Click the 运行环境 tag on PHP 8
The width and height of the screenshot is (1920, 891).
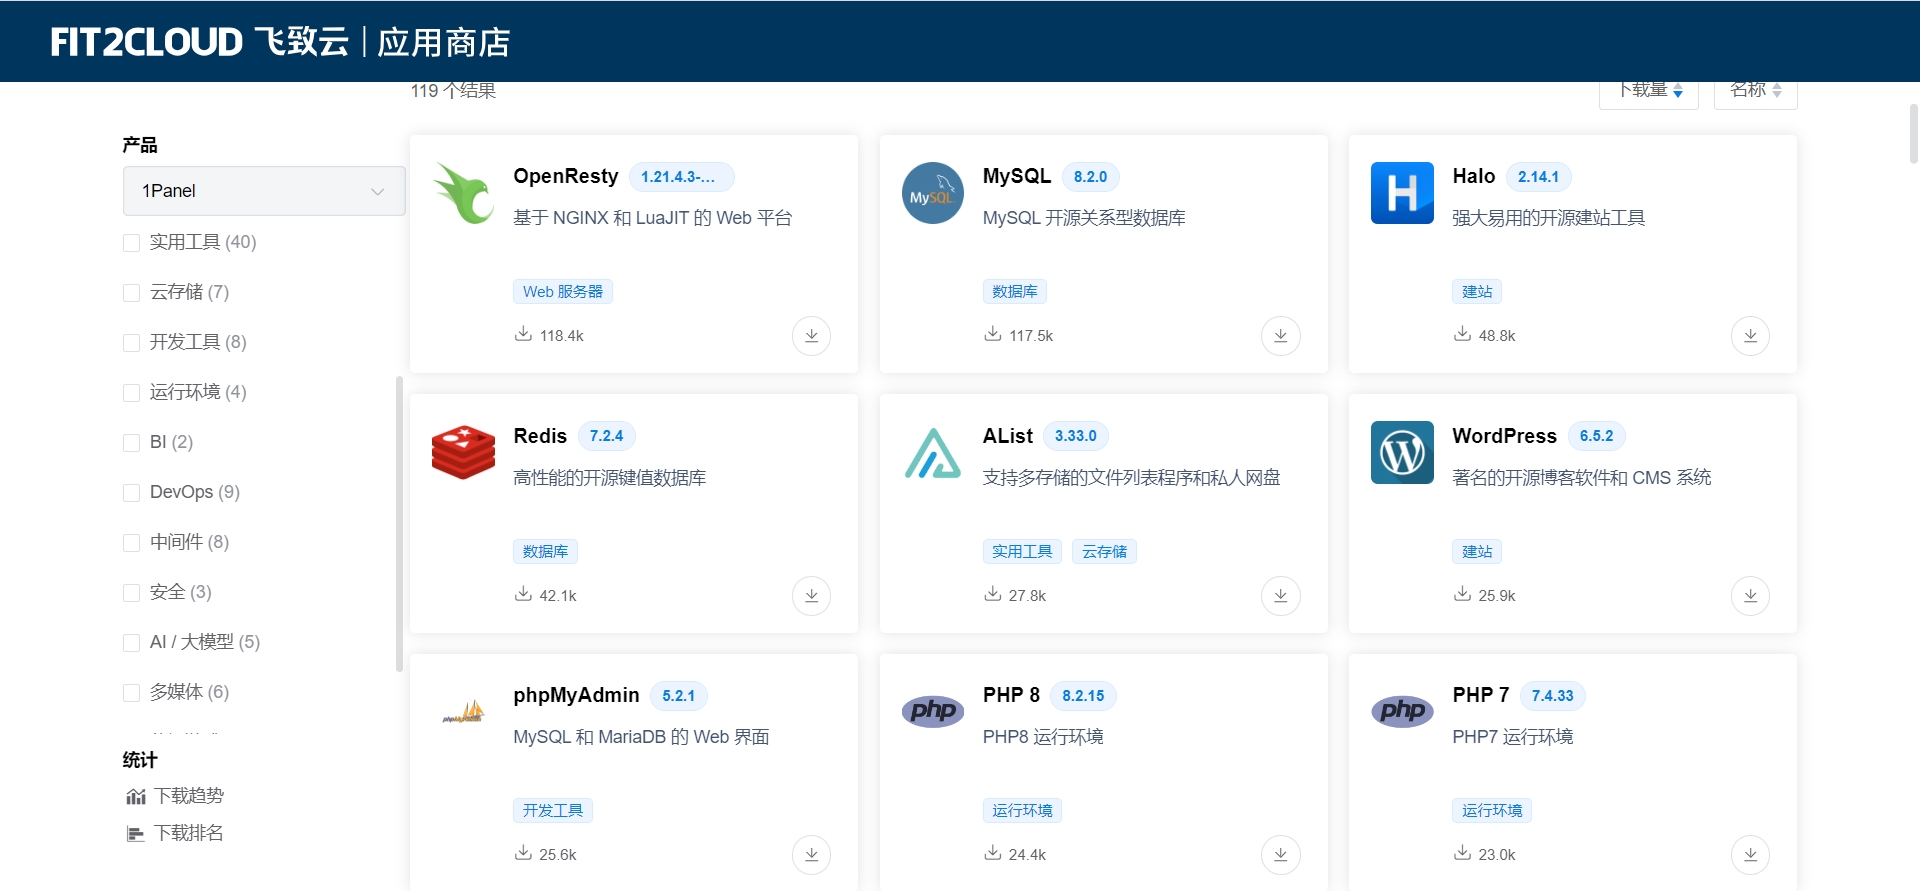1022,811
